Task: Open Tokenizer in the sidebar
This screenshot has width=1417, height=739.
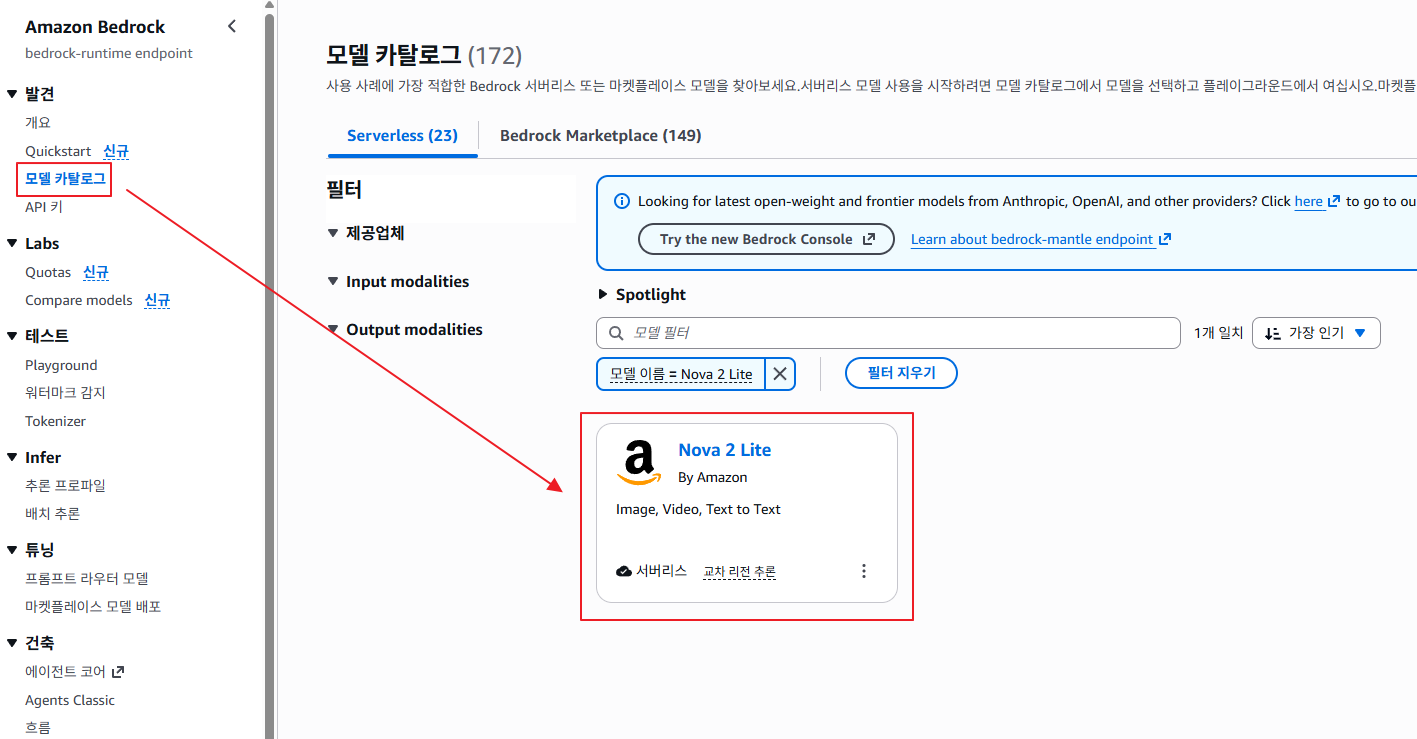Action: point(56,421)
